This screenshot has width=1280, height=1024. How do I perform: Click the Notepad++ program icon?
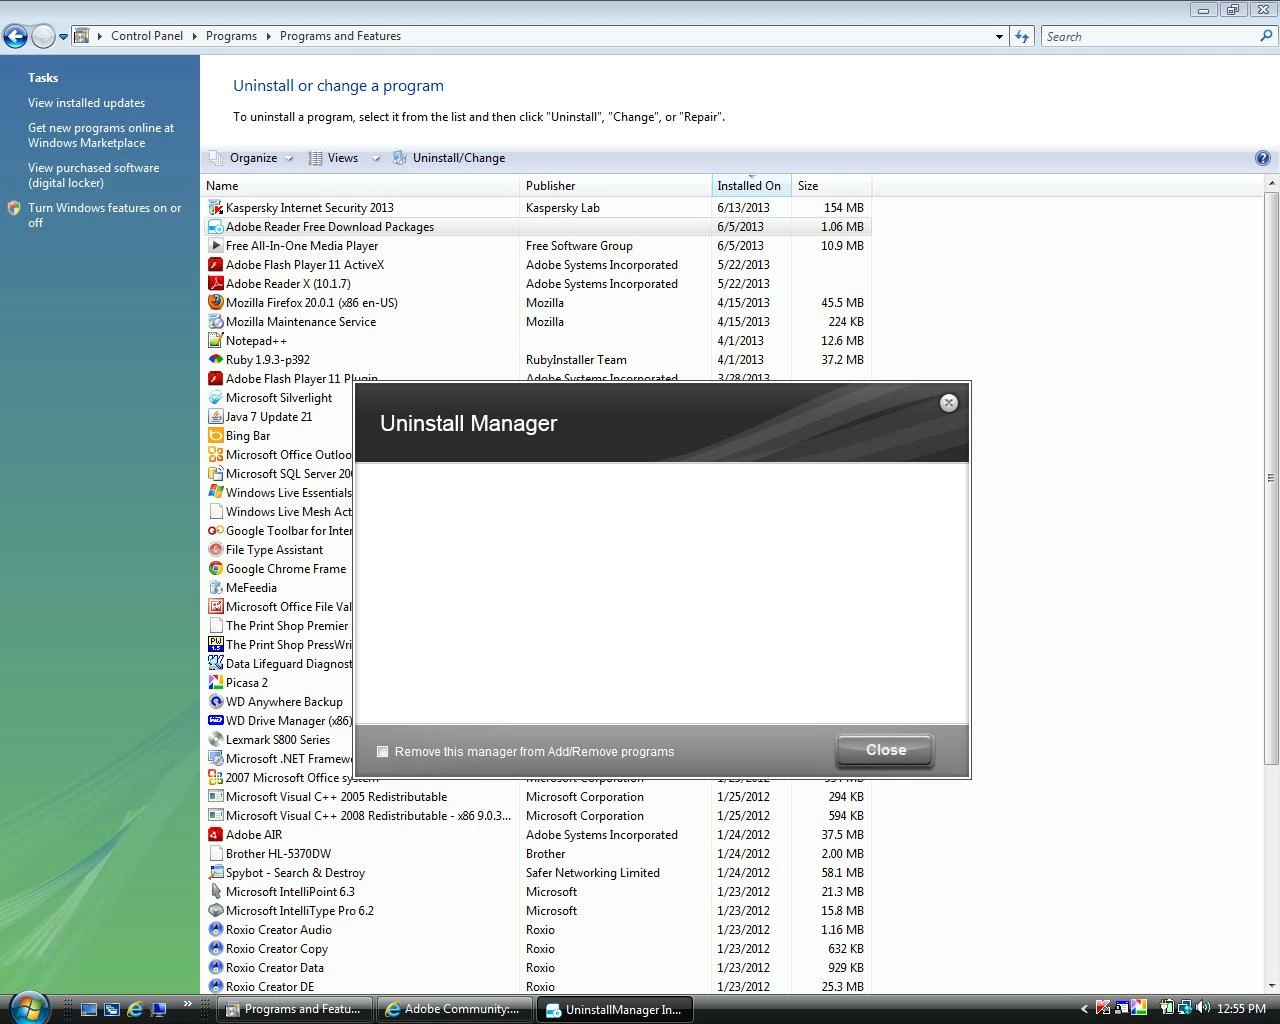(215, 341)
